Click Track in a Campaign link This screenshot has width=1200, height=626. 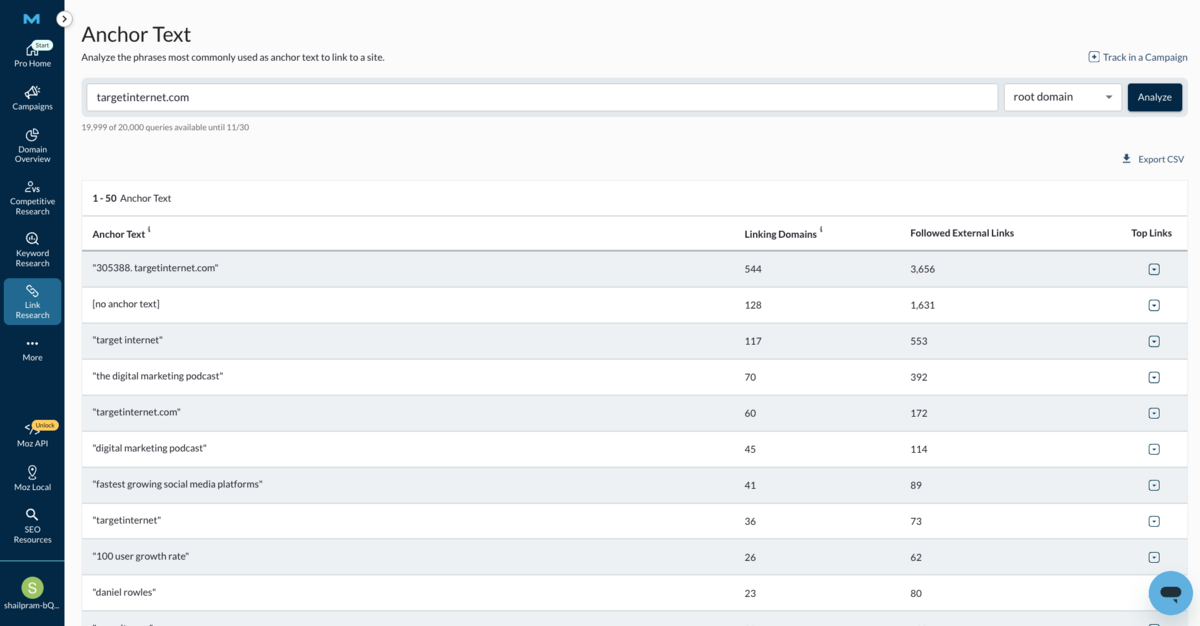(1138, 57)
